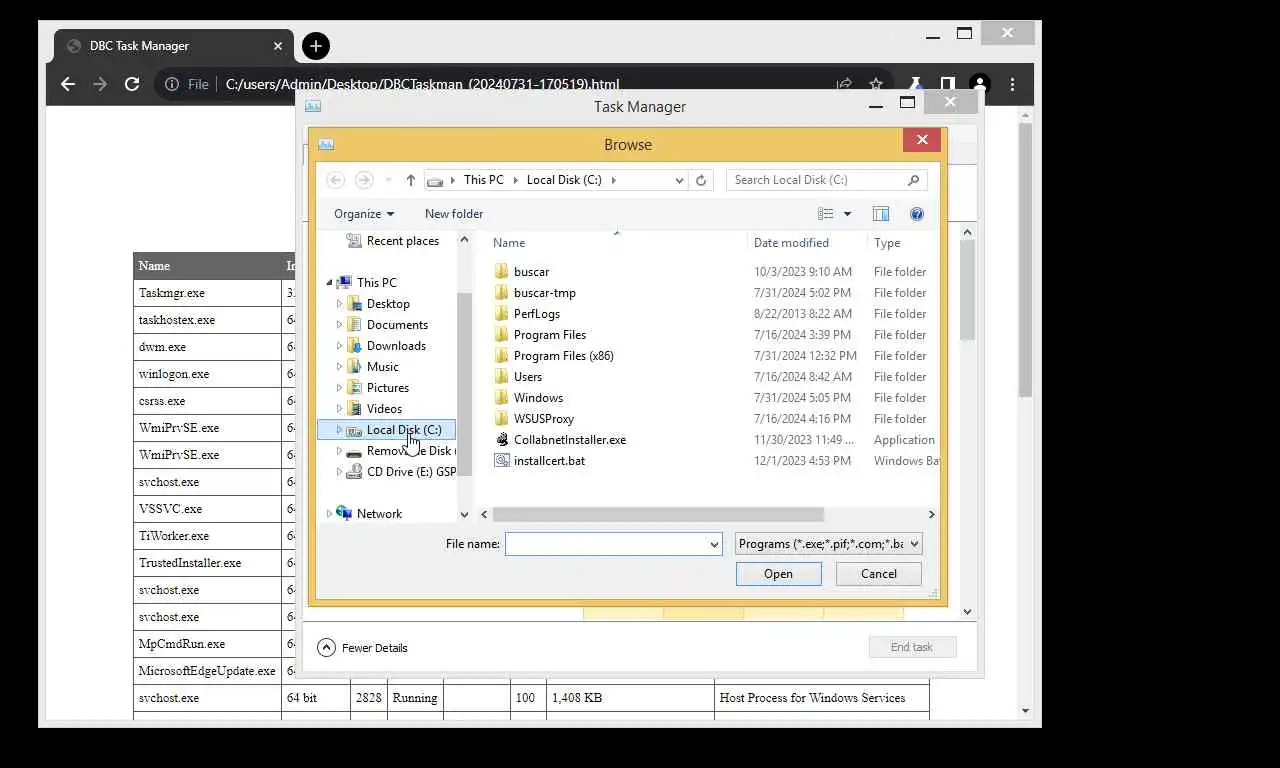
Task: Click the search magnifier icon
Action: [913, 180]
